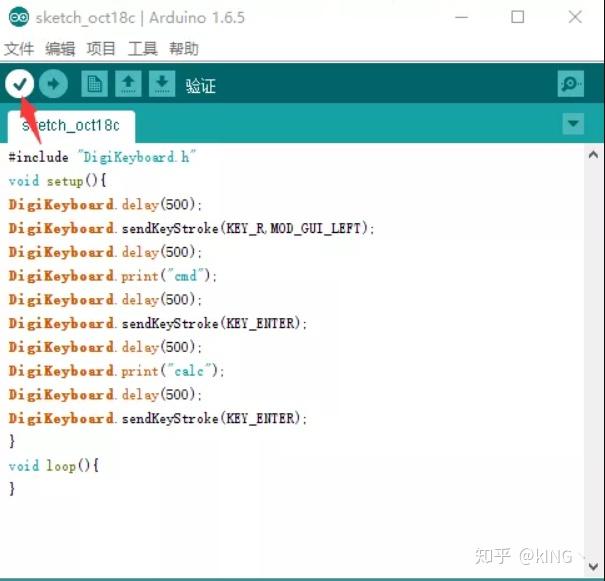
Task: Click the last sendKeyStroke(KEY_ENTER) line
Action: coord(158,418)
